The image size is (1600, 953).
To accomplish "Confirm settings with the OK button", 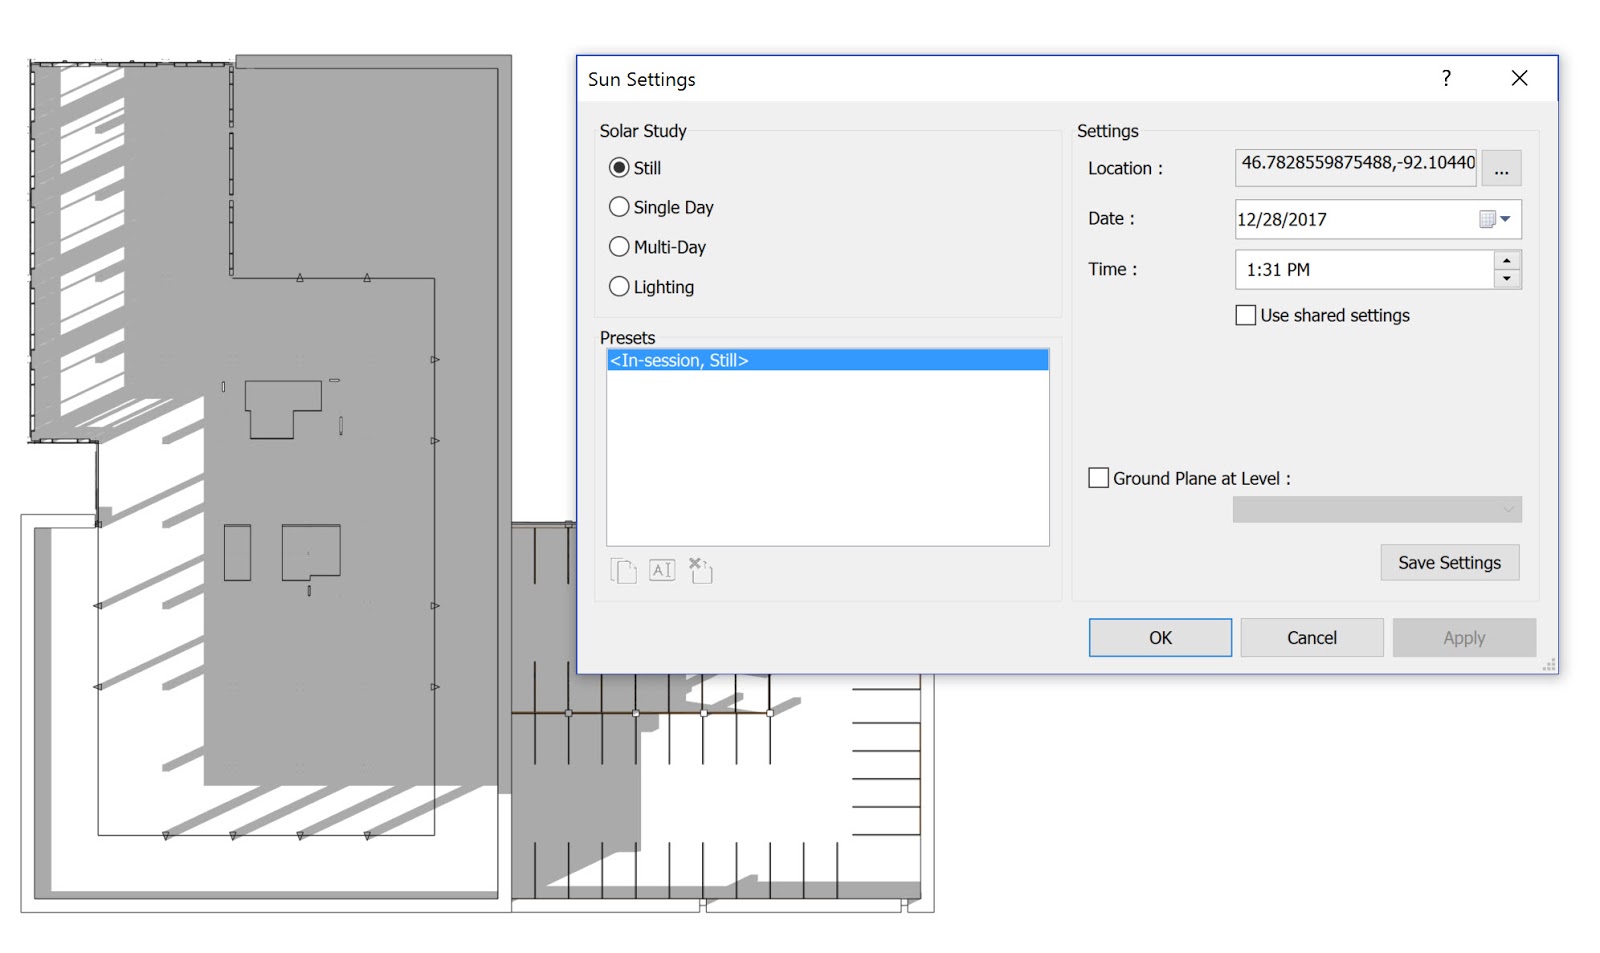I will tap(1159, 637).
